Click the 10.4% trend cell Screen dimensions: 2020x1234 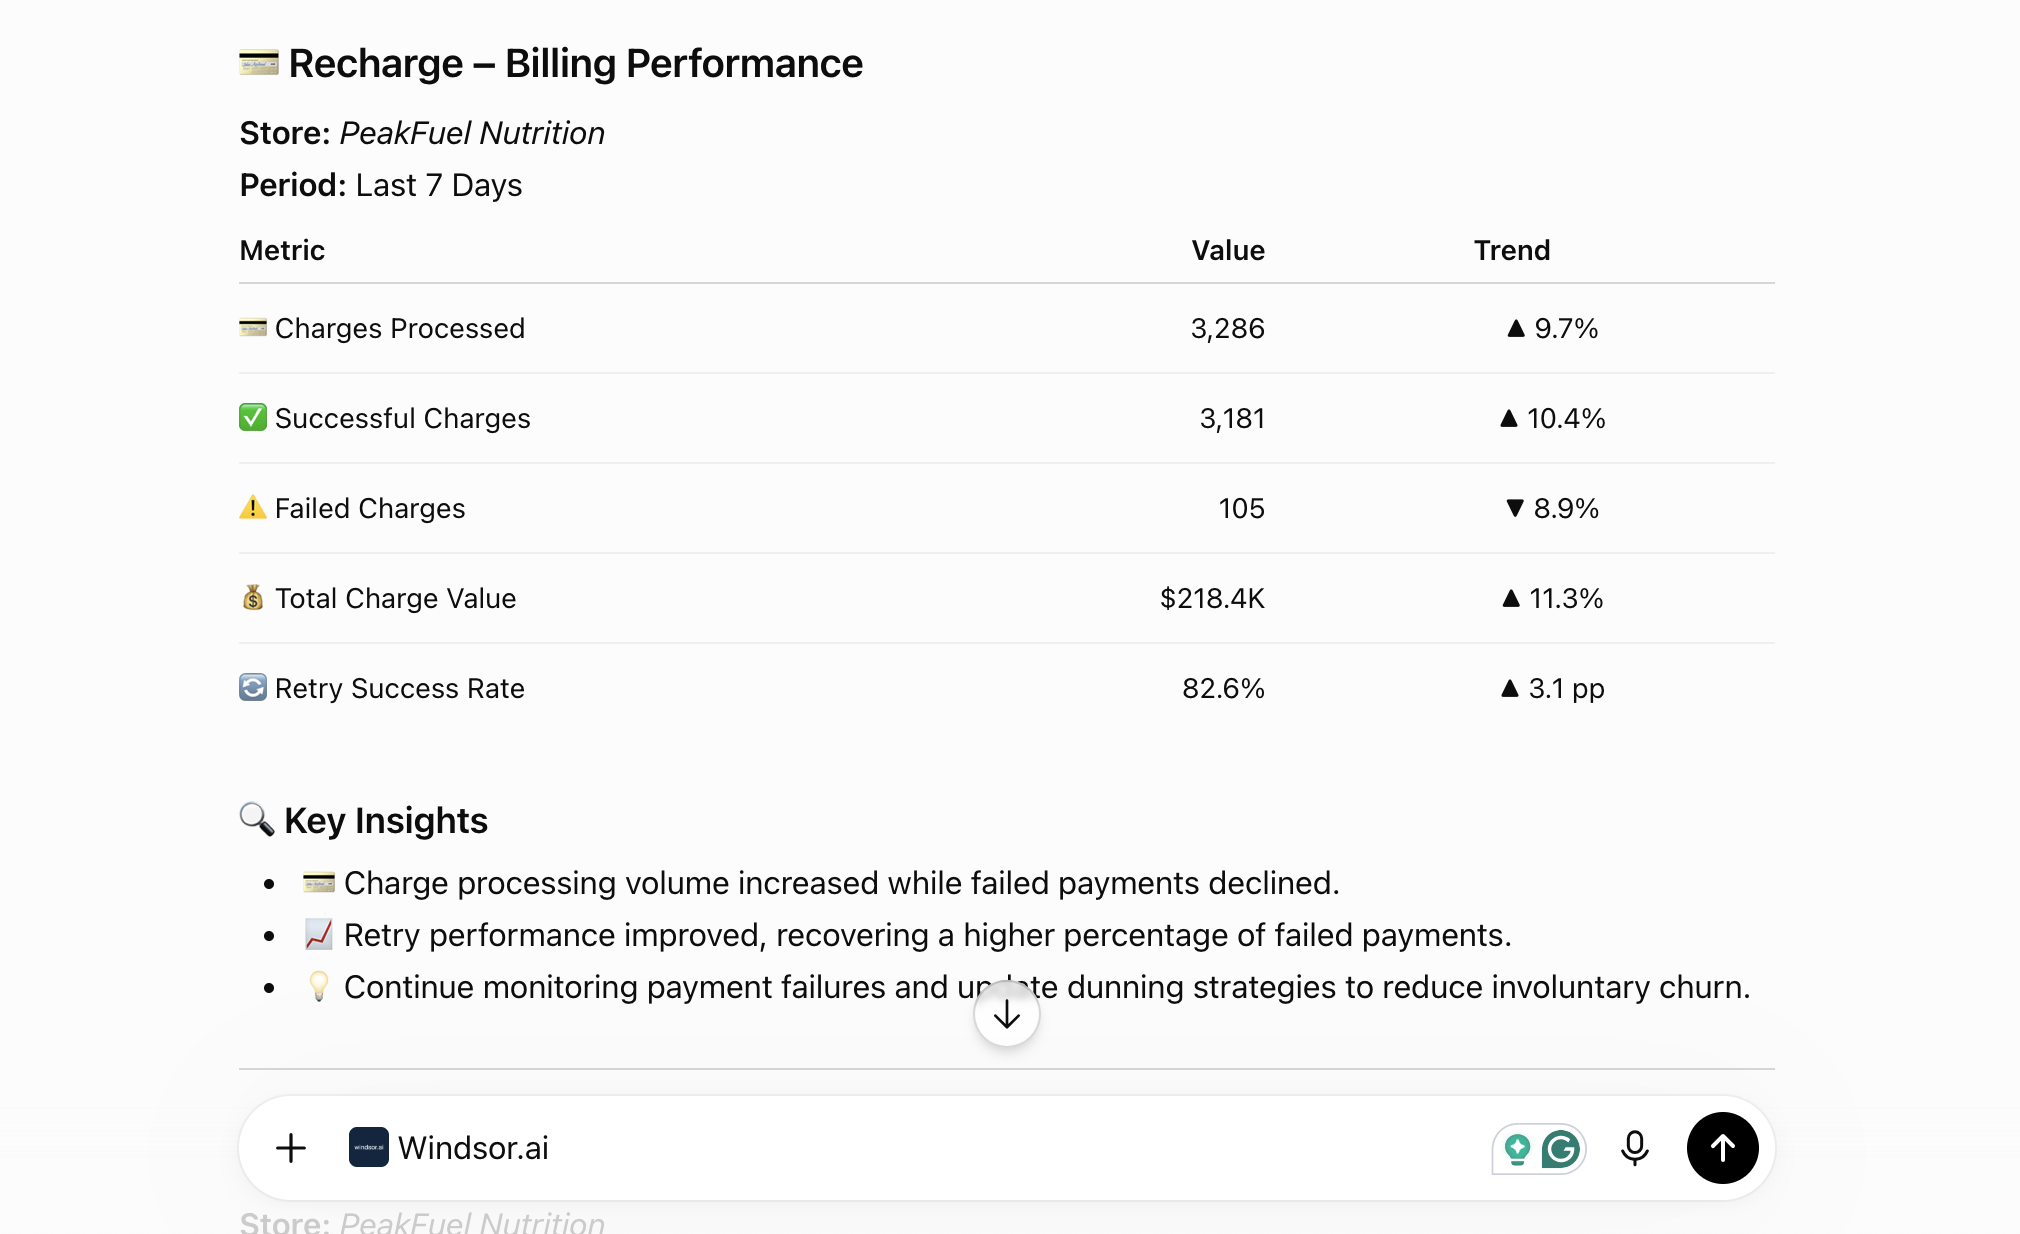click(1552, 418)
